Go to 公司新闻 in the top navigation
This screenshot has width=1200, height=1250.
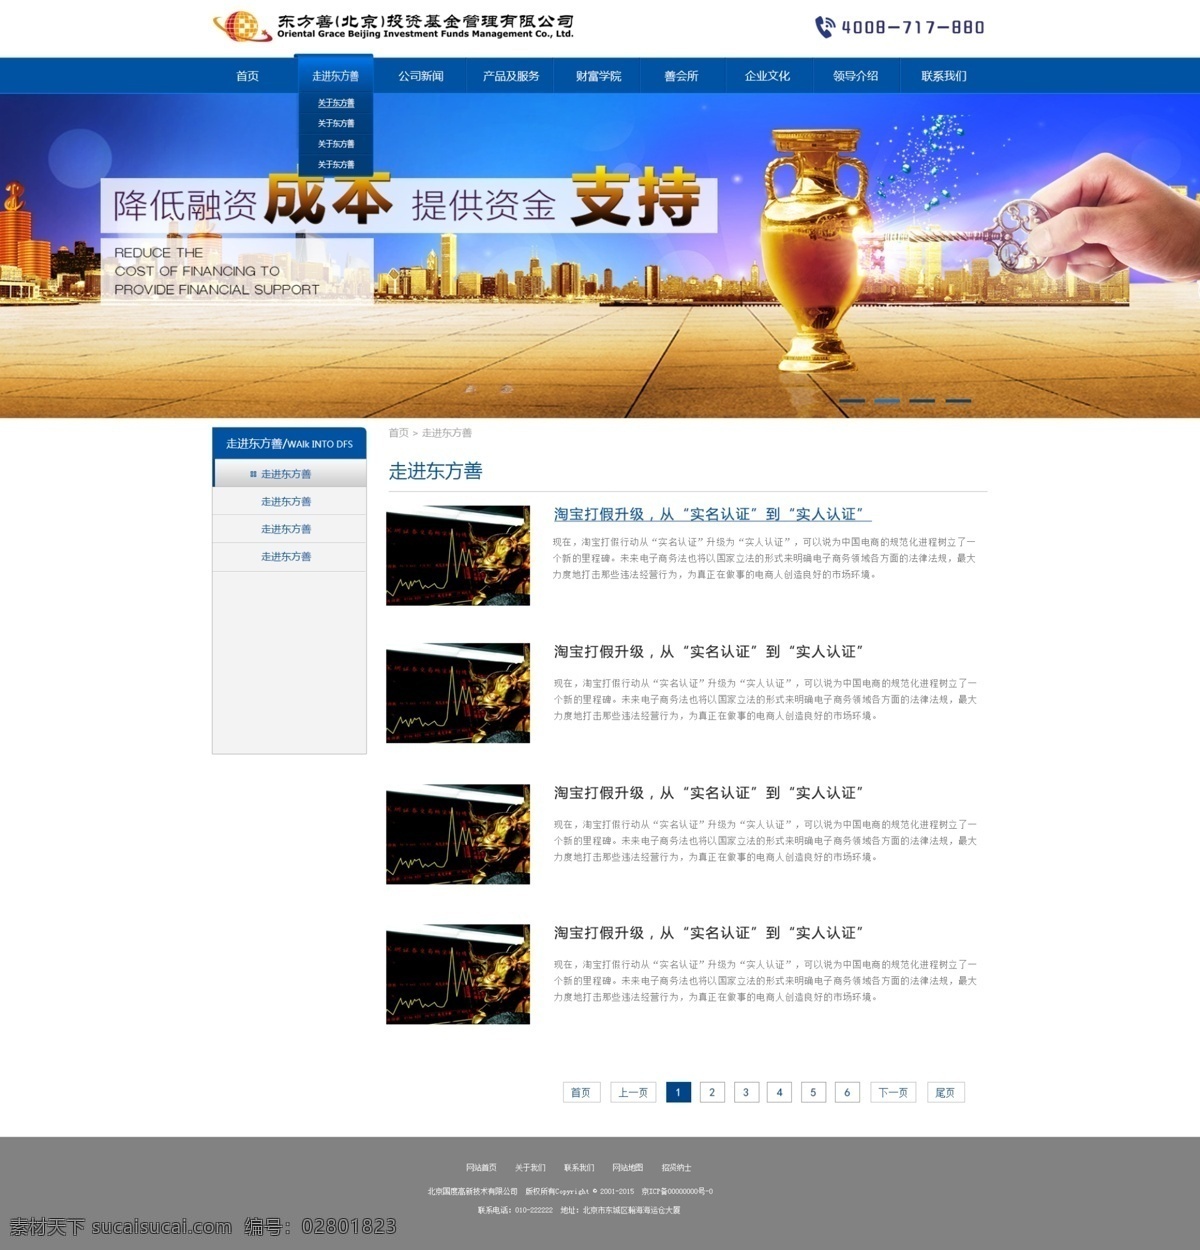click(421, 76)
